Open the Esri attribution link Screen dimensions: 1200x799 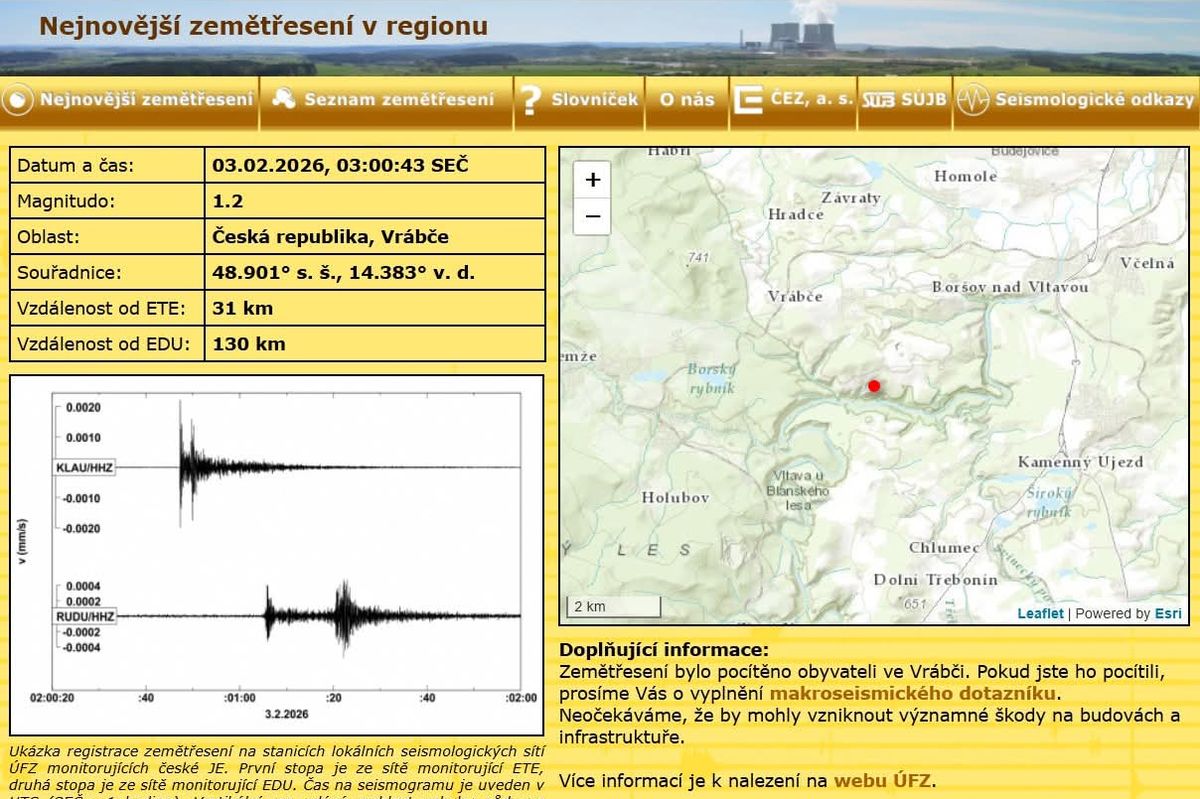(1167, 614)
